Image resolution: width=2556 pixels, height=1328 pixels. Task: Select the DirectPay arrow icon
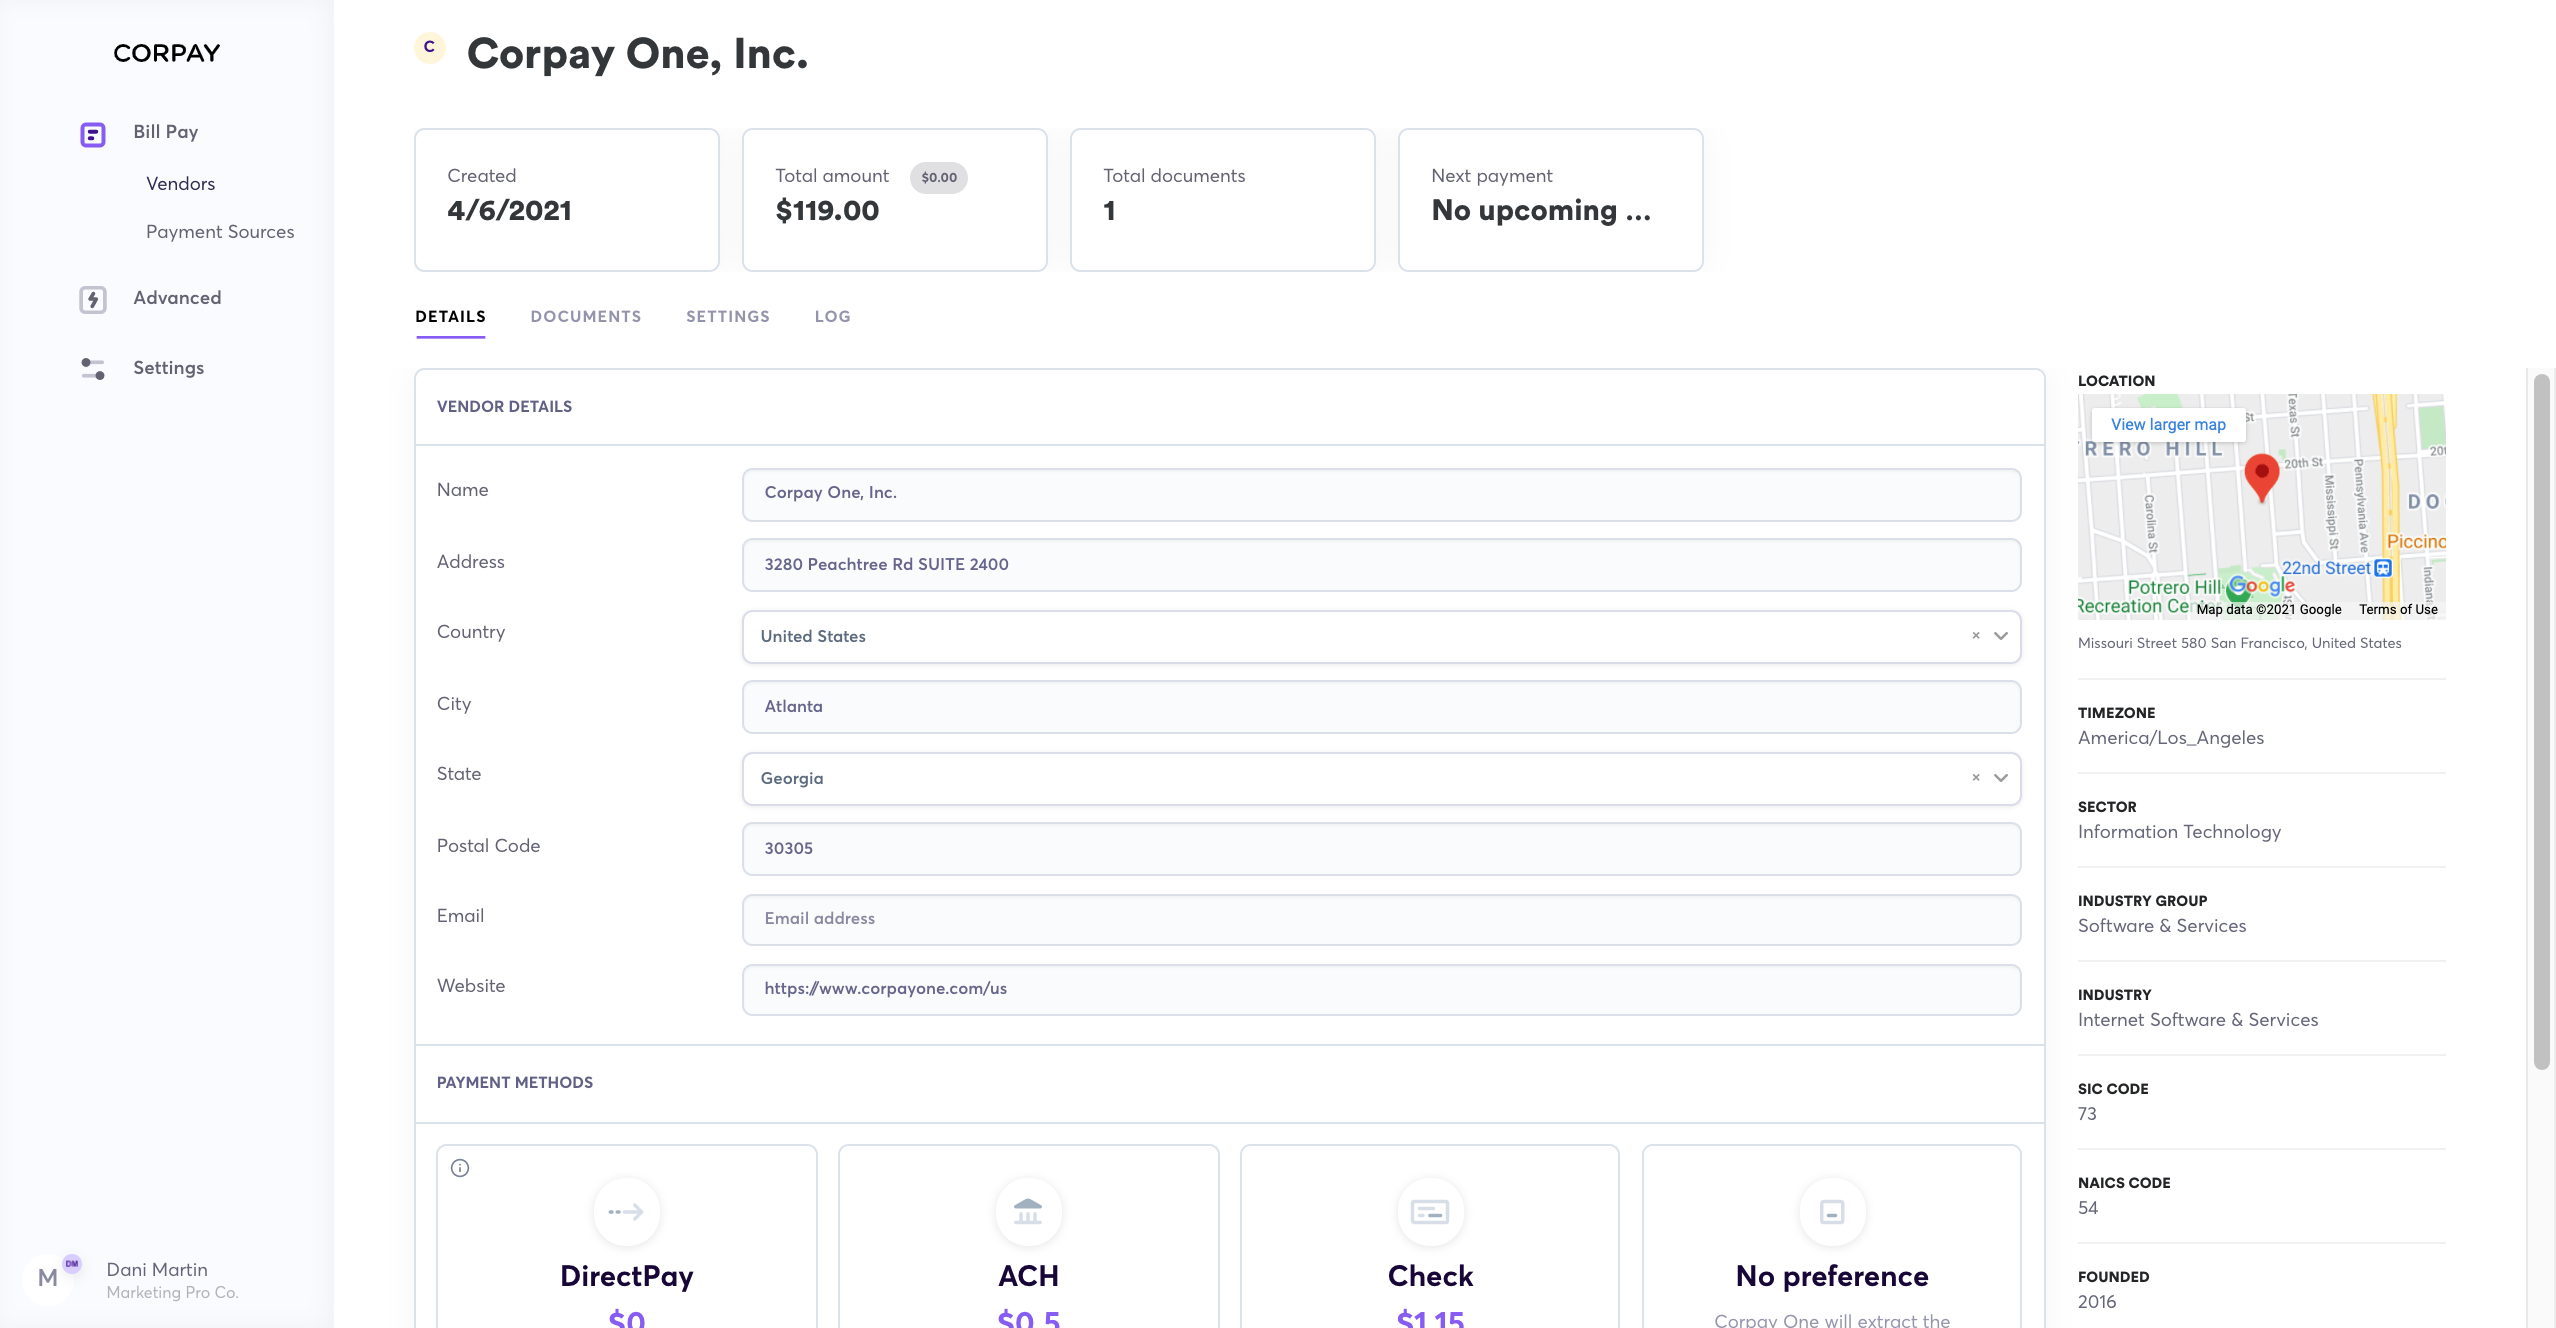[x=627, y=1212]
